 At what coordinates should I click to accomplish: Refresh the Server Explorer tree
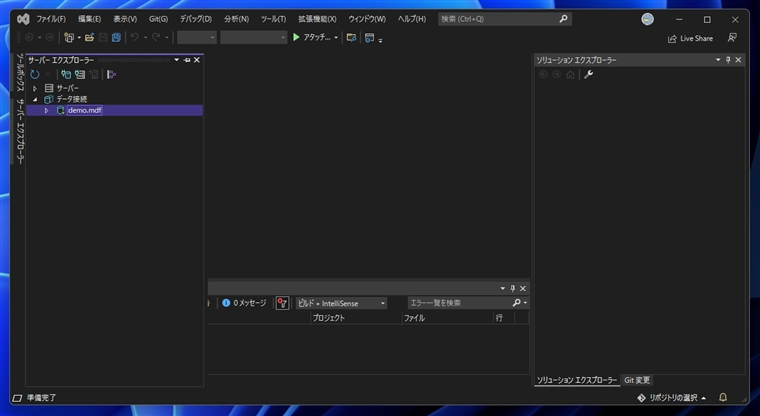pyautogui.click(x=34, y=74)
